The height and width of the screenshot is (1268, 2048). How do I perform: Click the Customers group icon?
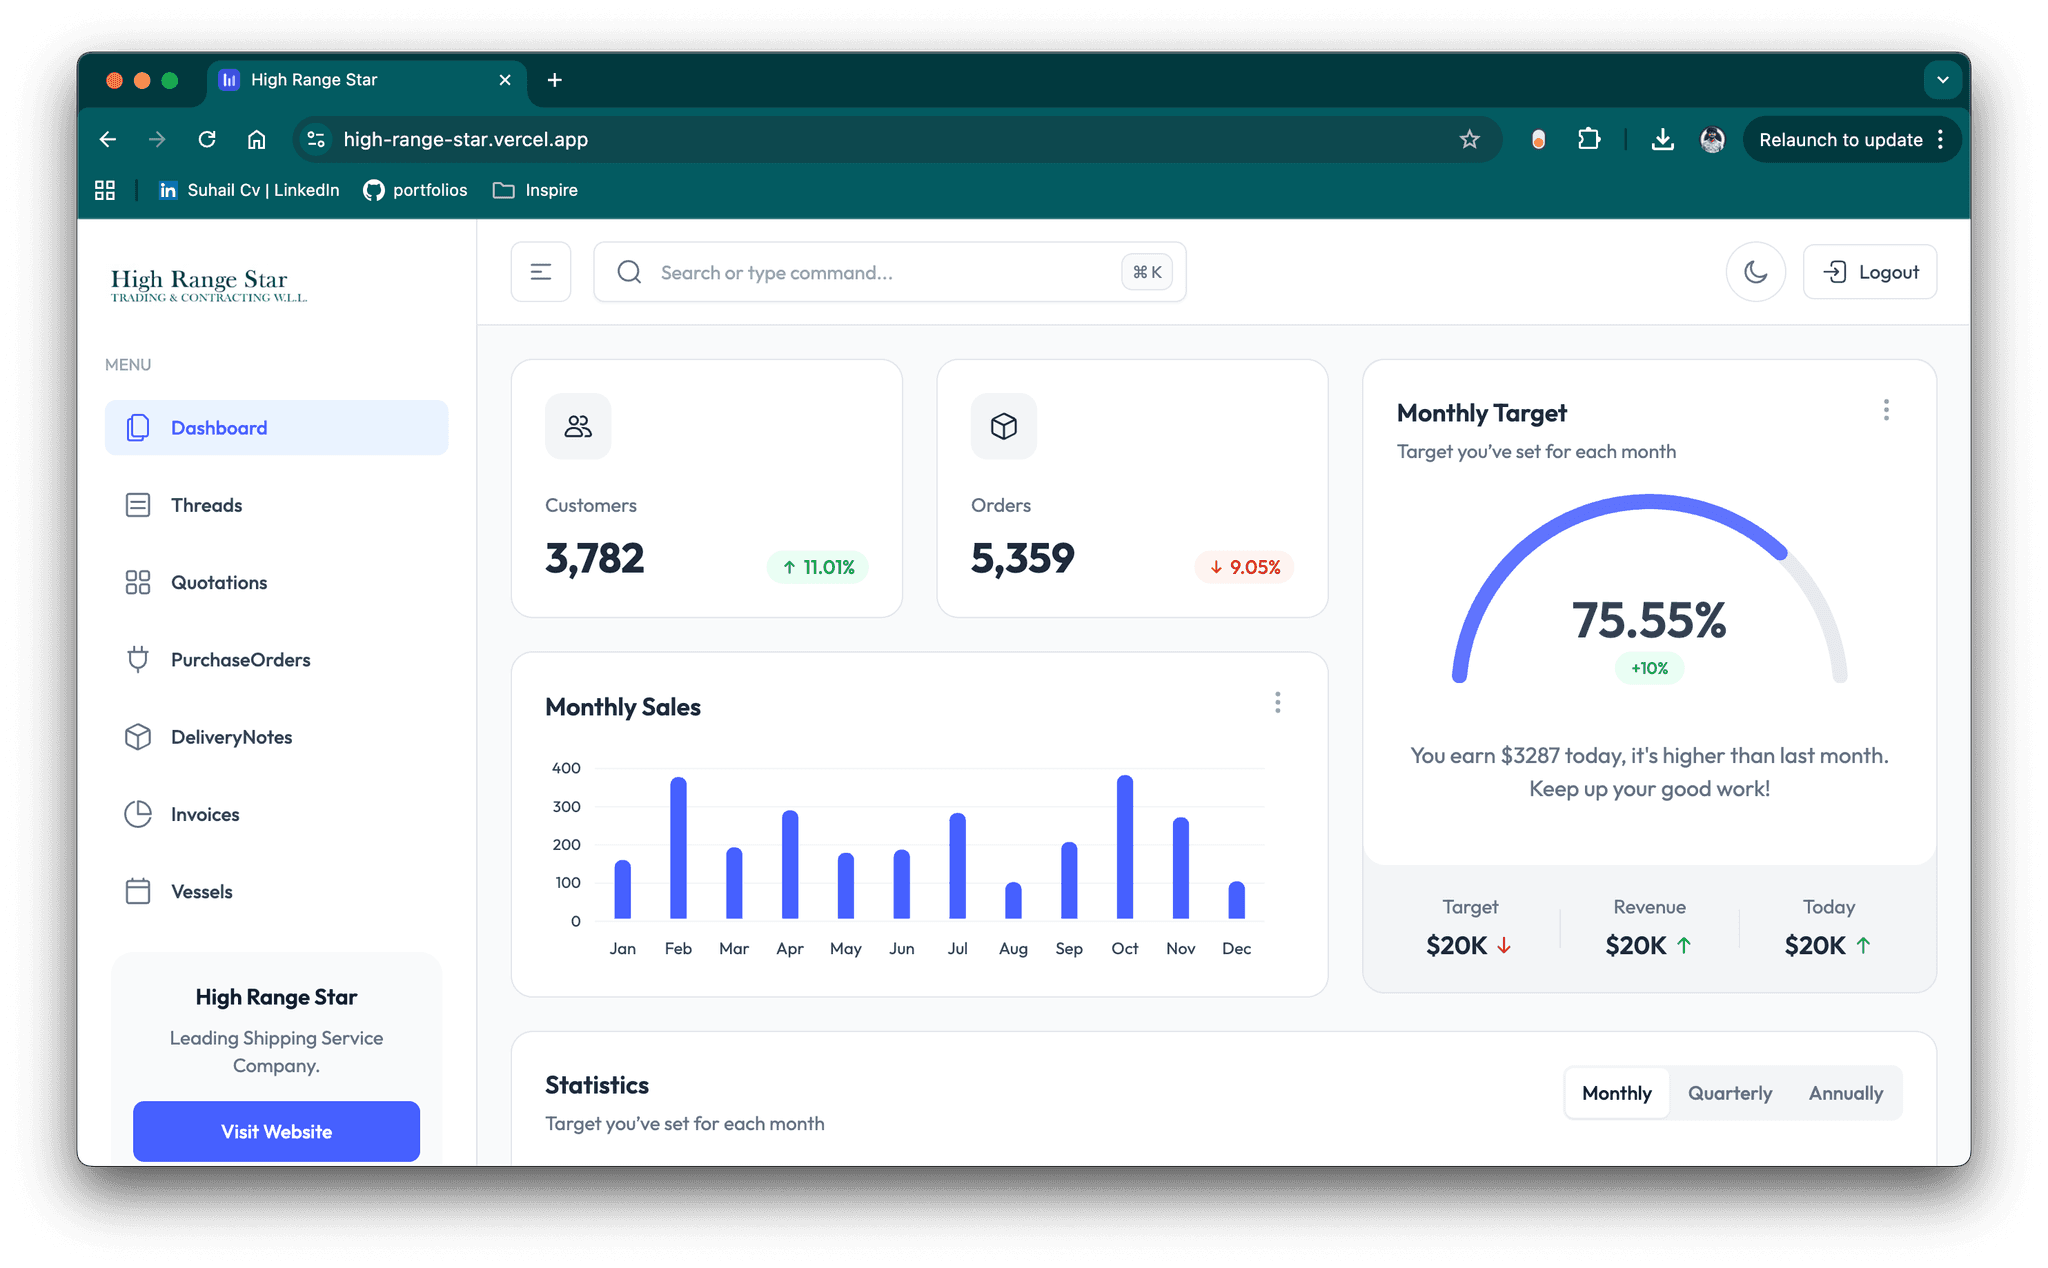click(x=578, y=427)
